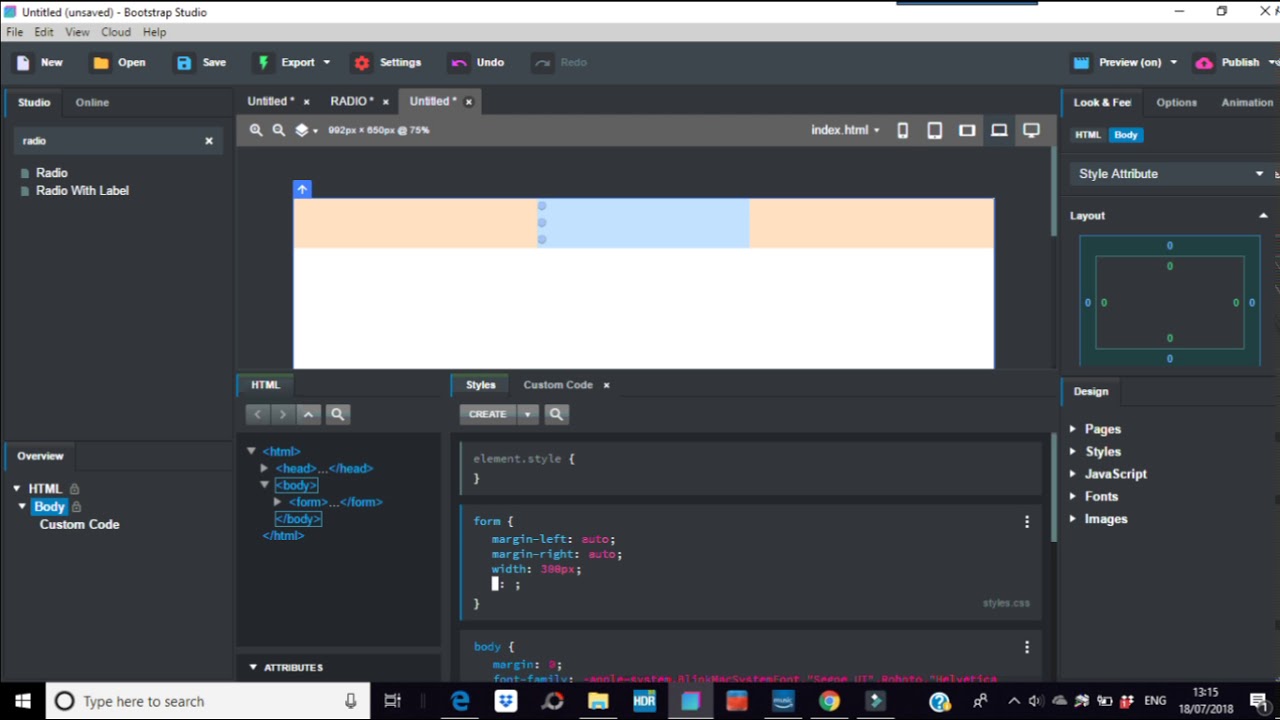Collapse the Layout section

pyautogui.click(x=1263, y=216)
